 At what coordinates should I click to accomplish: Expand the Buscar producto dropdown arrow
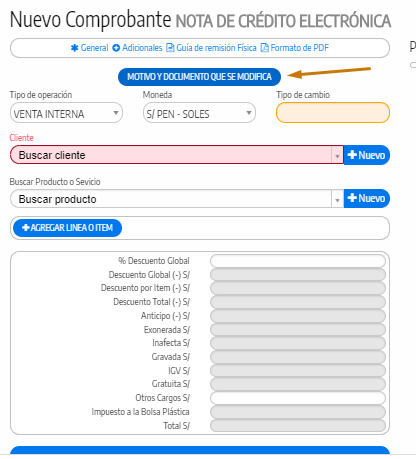(x=337, y=200)
